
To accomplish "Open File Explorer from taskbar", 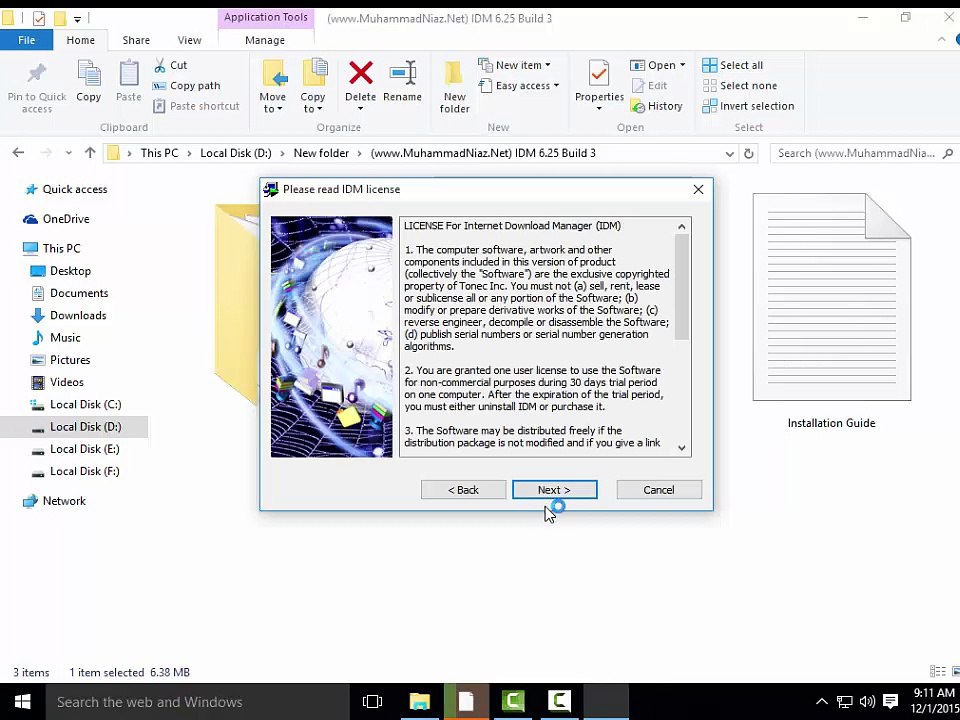I will tap(419, 702).
